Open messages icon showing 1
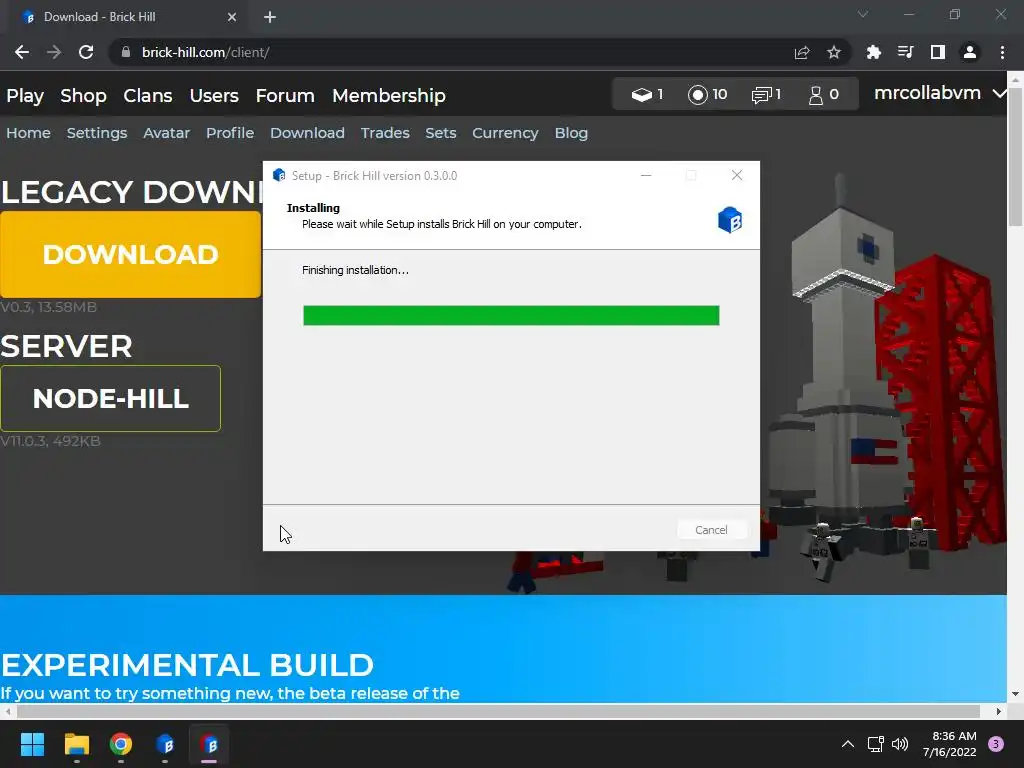 point(761,95)
